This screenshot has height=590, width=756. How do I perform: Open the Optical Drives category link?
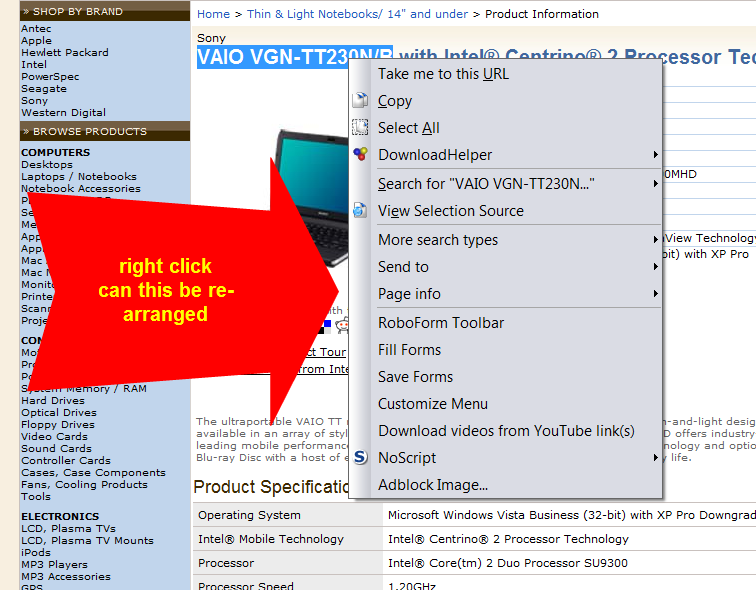pos(59,413)
